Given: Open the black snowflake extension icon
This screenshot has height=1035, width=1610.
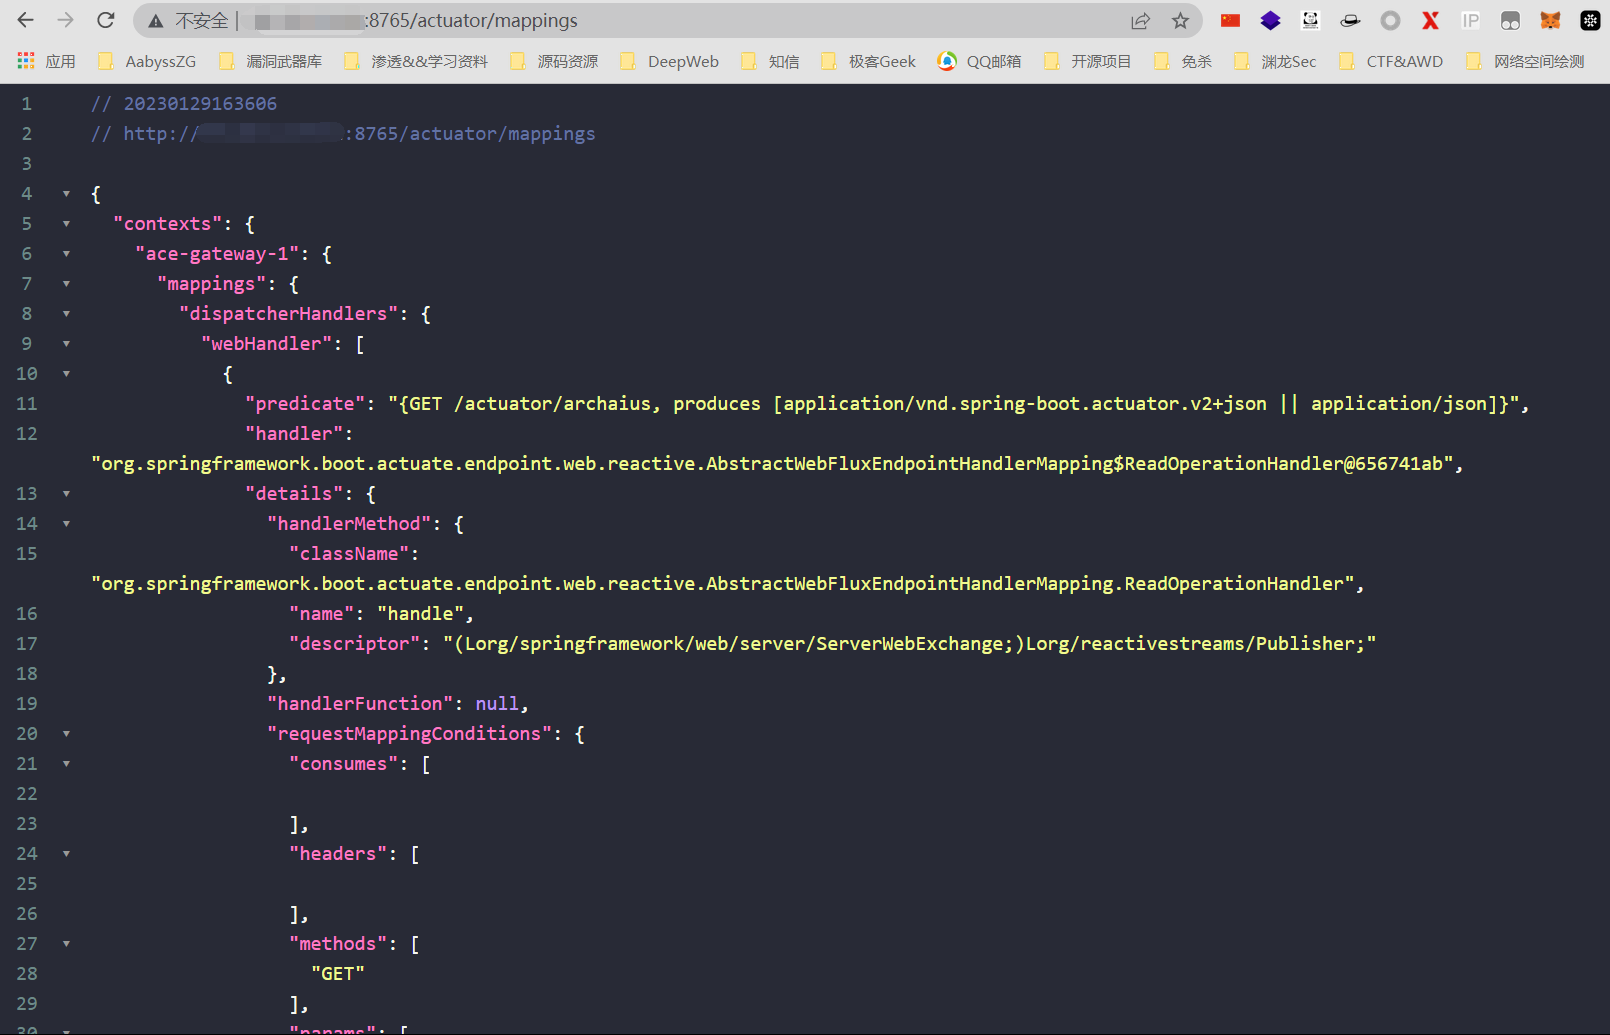Looking at the screenshot, I should click(x=1591, y=21).
